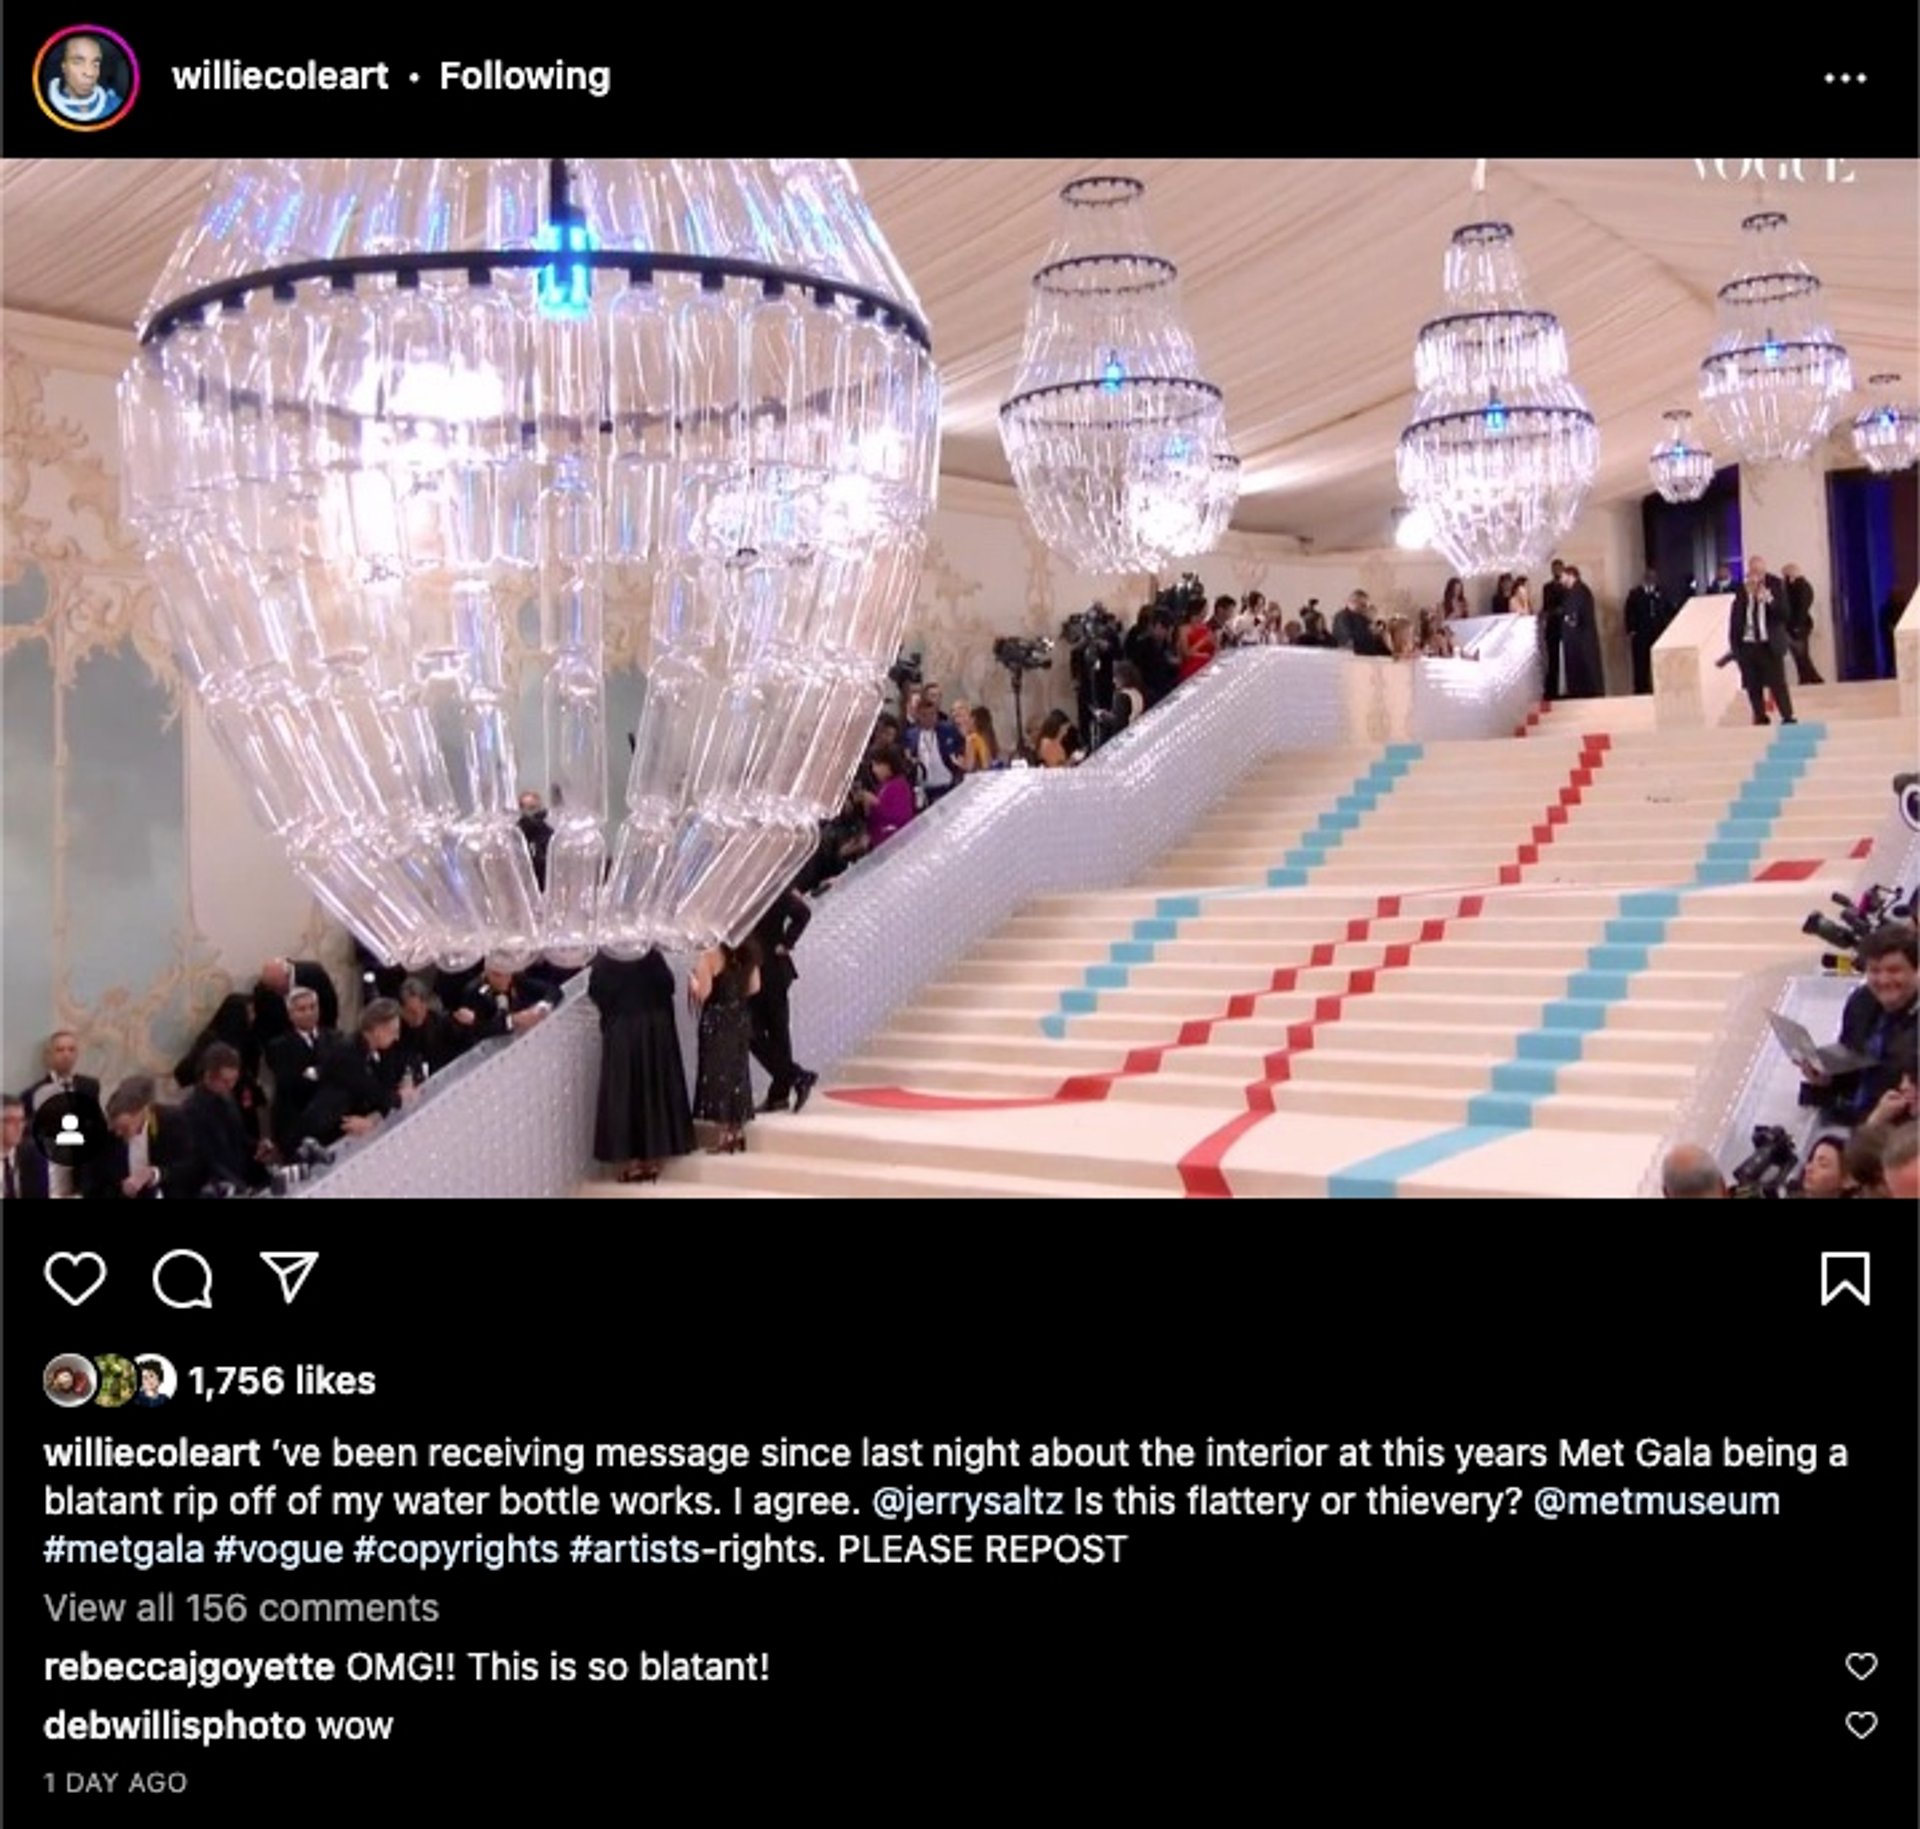Open comments via speech bubble icon
This screenshot has height=1829, width=1920.
[x=182, y=1279]
